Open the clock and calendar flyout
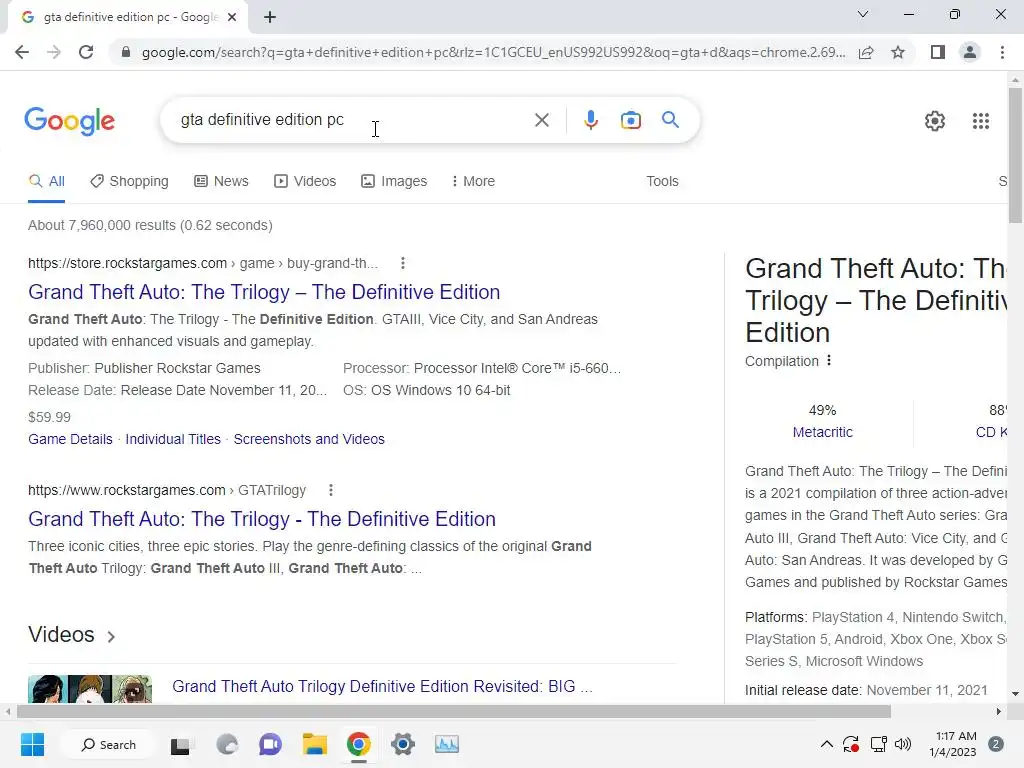Viewport: 1024px width, 768px height. coord(953,744)
